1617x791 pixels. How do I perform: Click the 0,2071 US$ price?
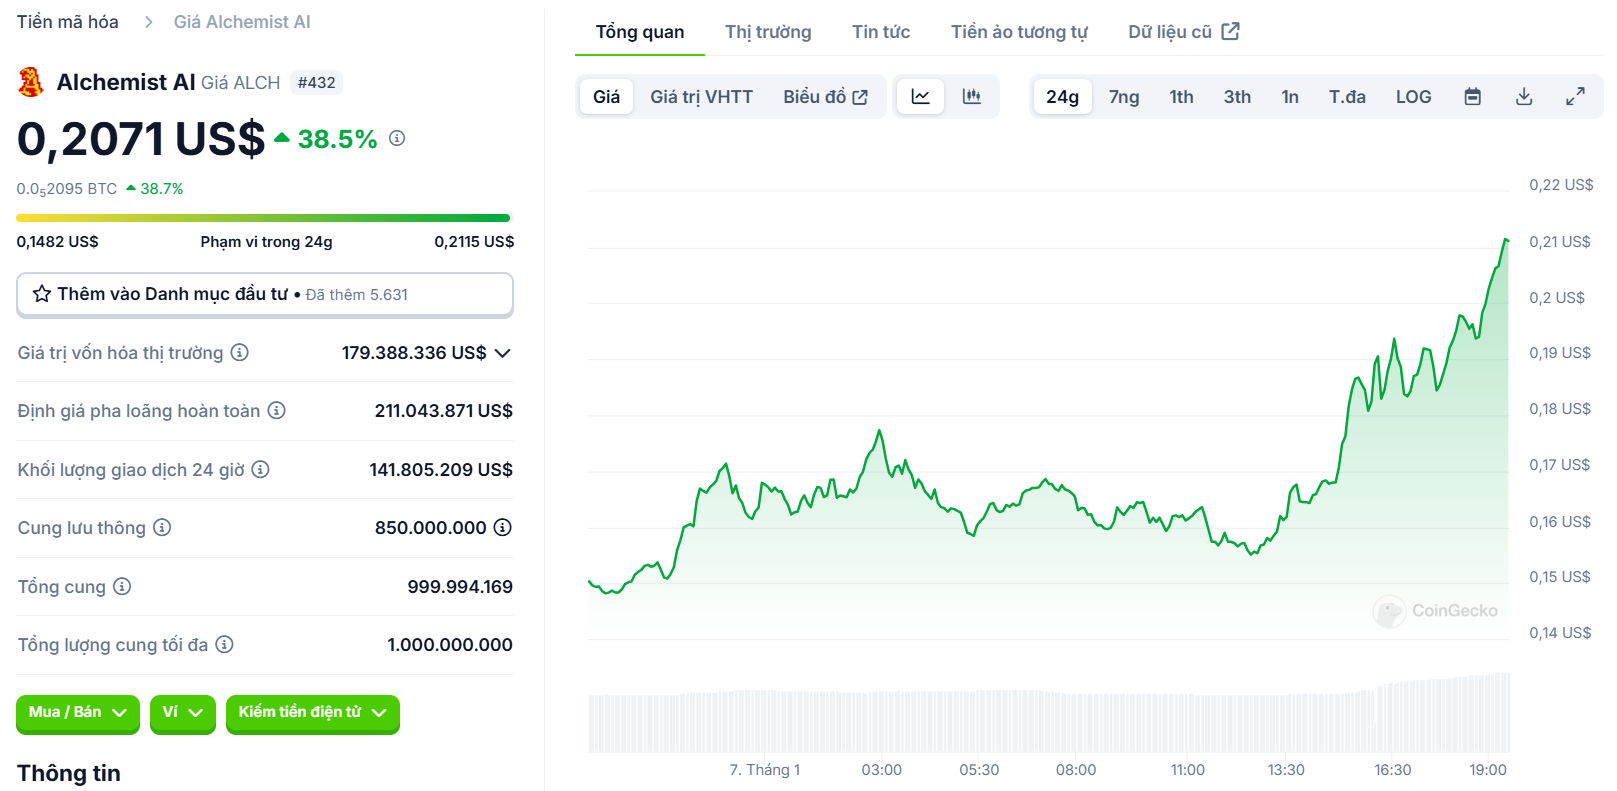point(141,139)
